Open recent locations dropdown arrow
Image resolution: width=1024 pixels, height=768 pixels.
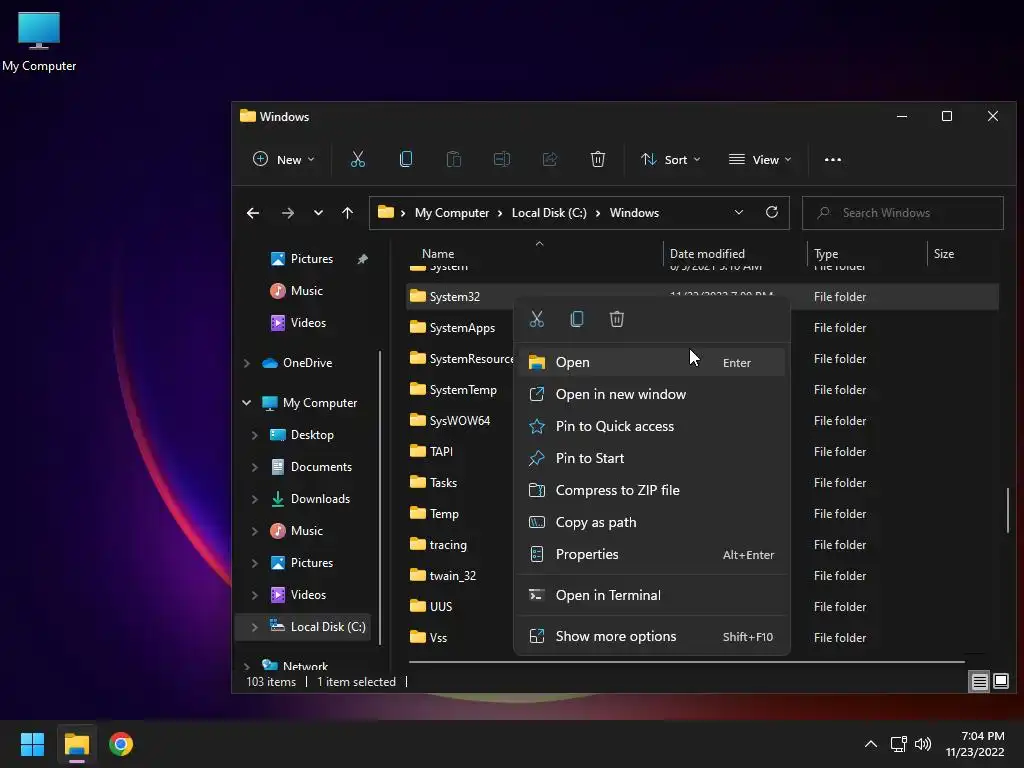tap(318, 213)
